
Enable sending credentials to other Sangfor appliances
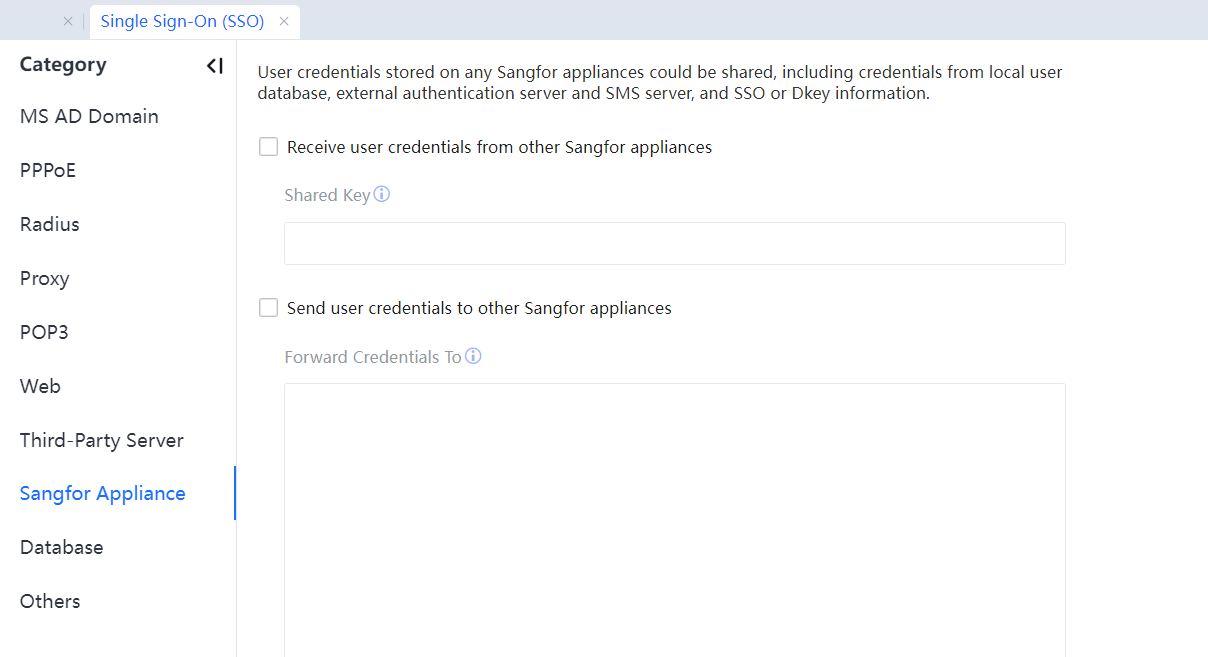[268, 308]
